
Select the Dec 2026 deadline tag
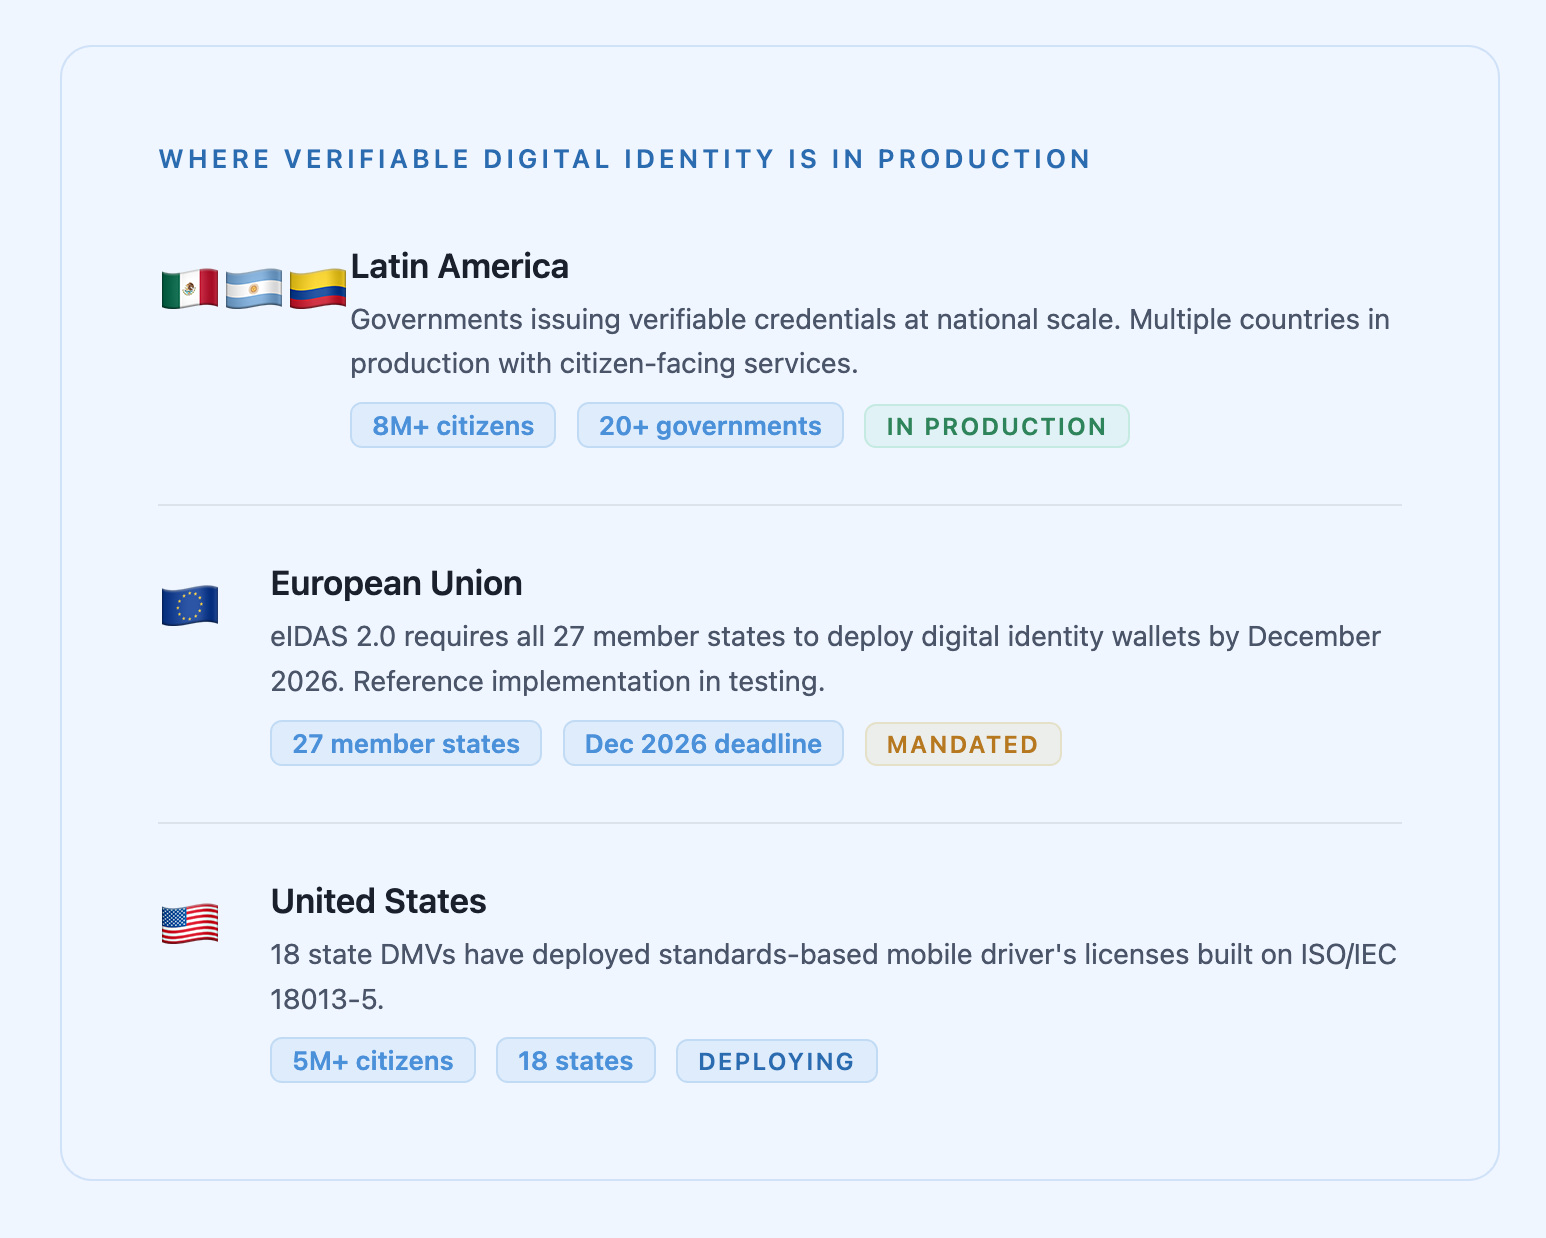[x=703, y=744]
